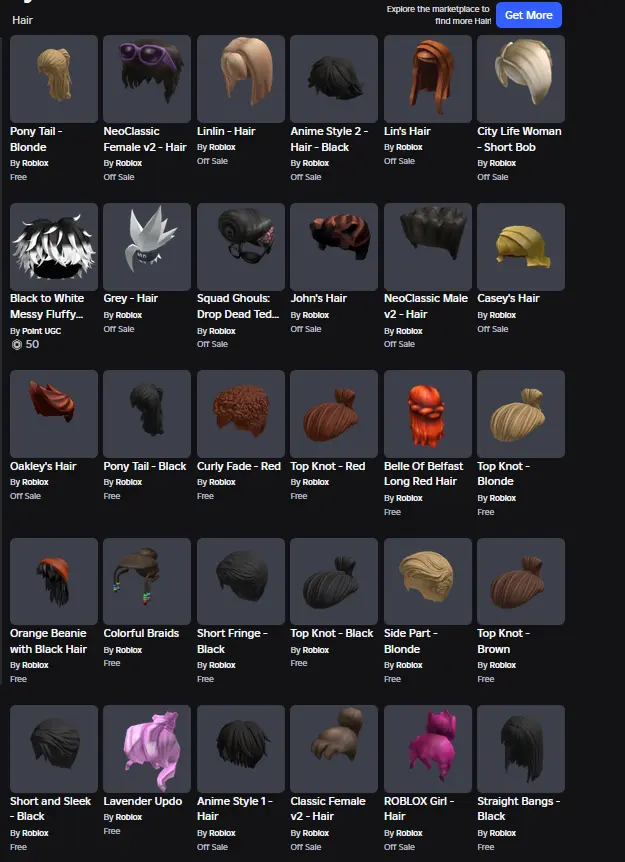Choose the NeoClassic Female v2 hair with purple sunglasses

coord(147,79)
